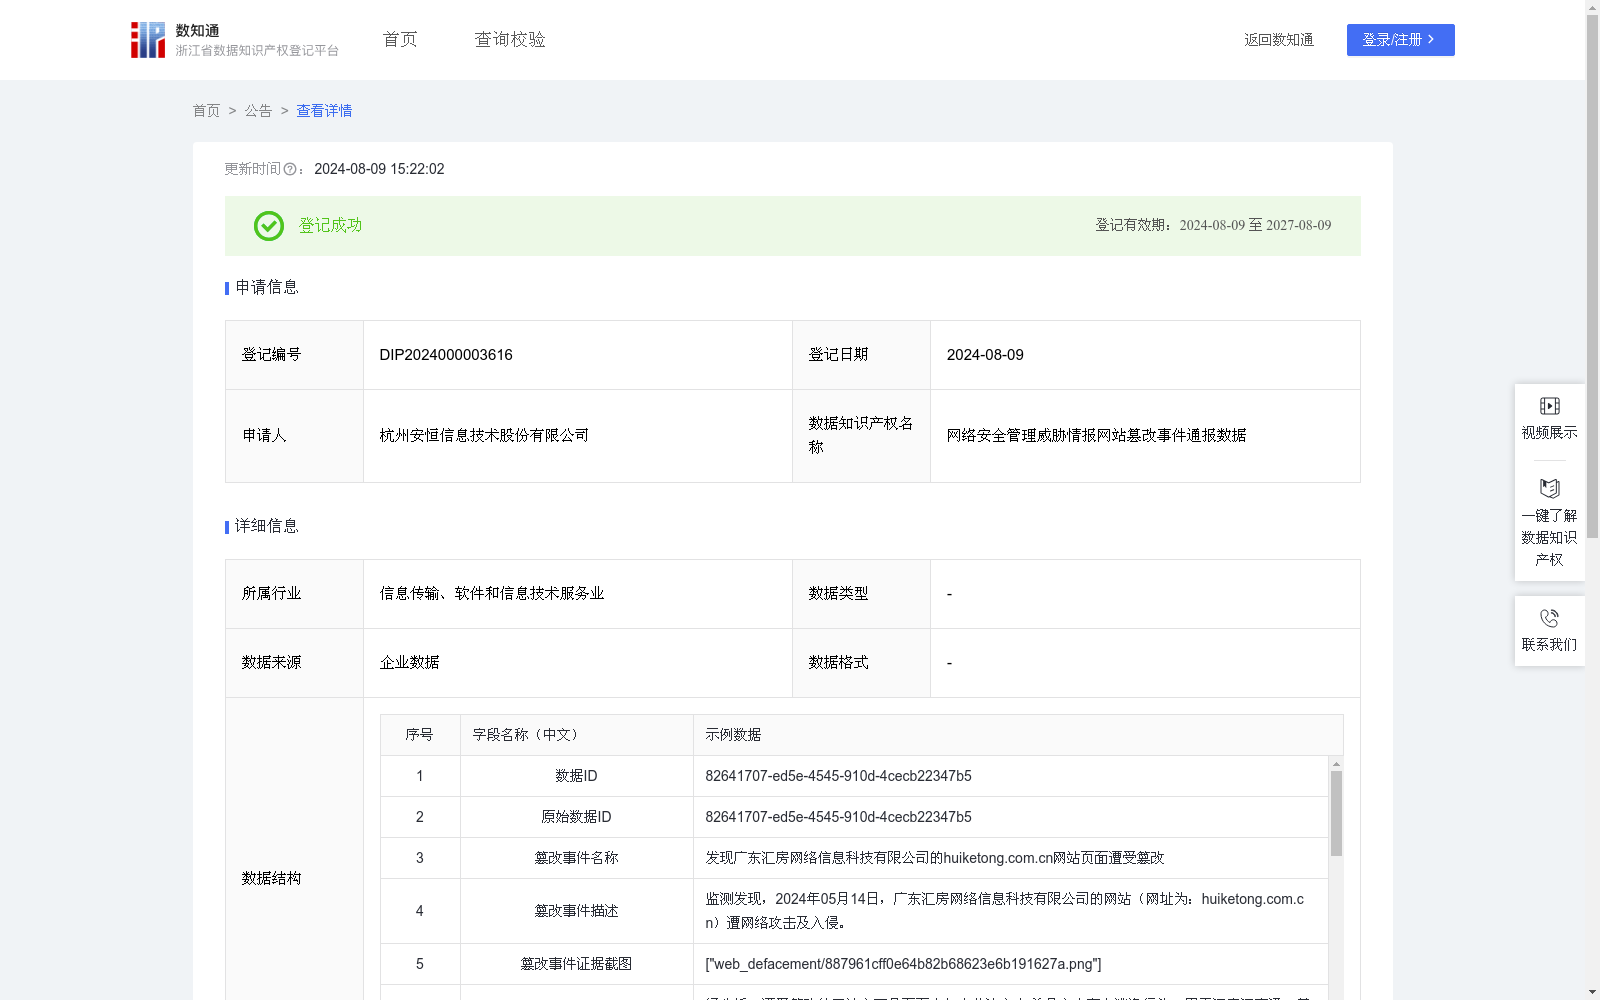The width and height of the screenshot is (1600, 1000).
Task: Click the 篡改事件名称 field name
Action: [576, 858]
